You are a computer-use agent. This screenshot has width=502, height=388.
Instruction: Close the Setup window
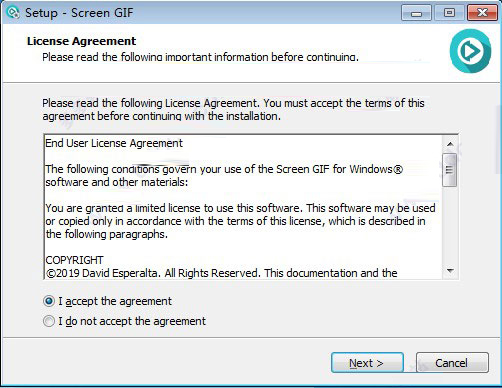[482, 13]
